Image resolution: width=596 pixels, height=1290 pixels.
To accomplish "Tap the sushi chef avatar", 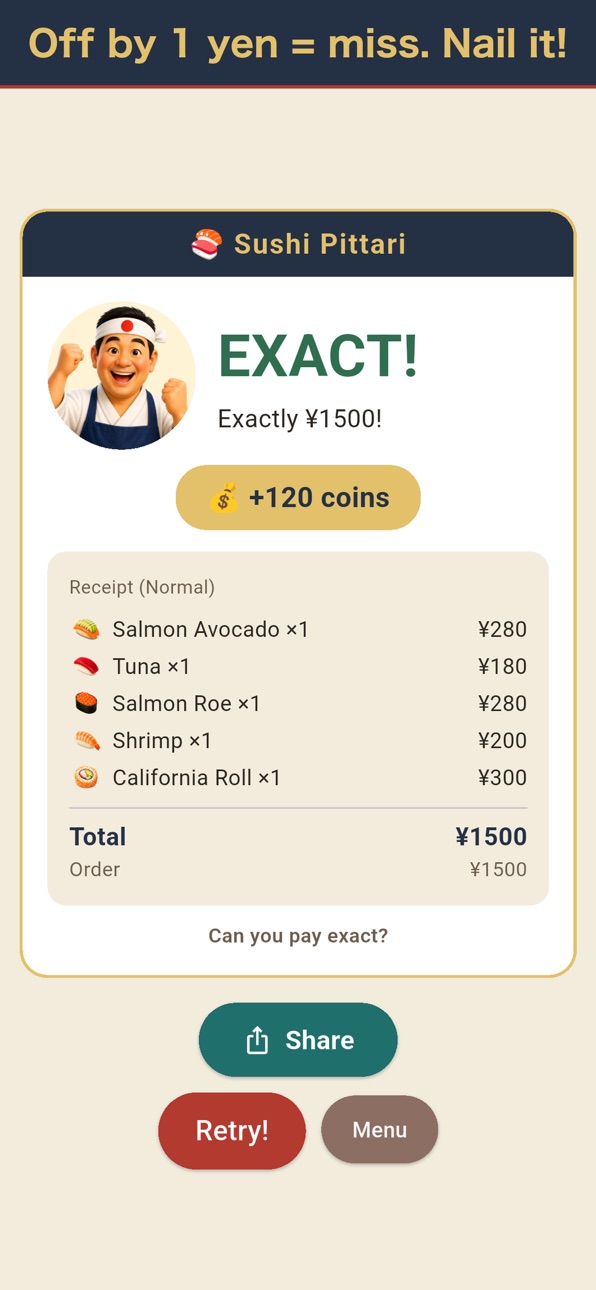I will [121, 376].
